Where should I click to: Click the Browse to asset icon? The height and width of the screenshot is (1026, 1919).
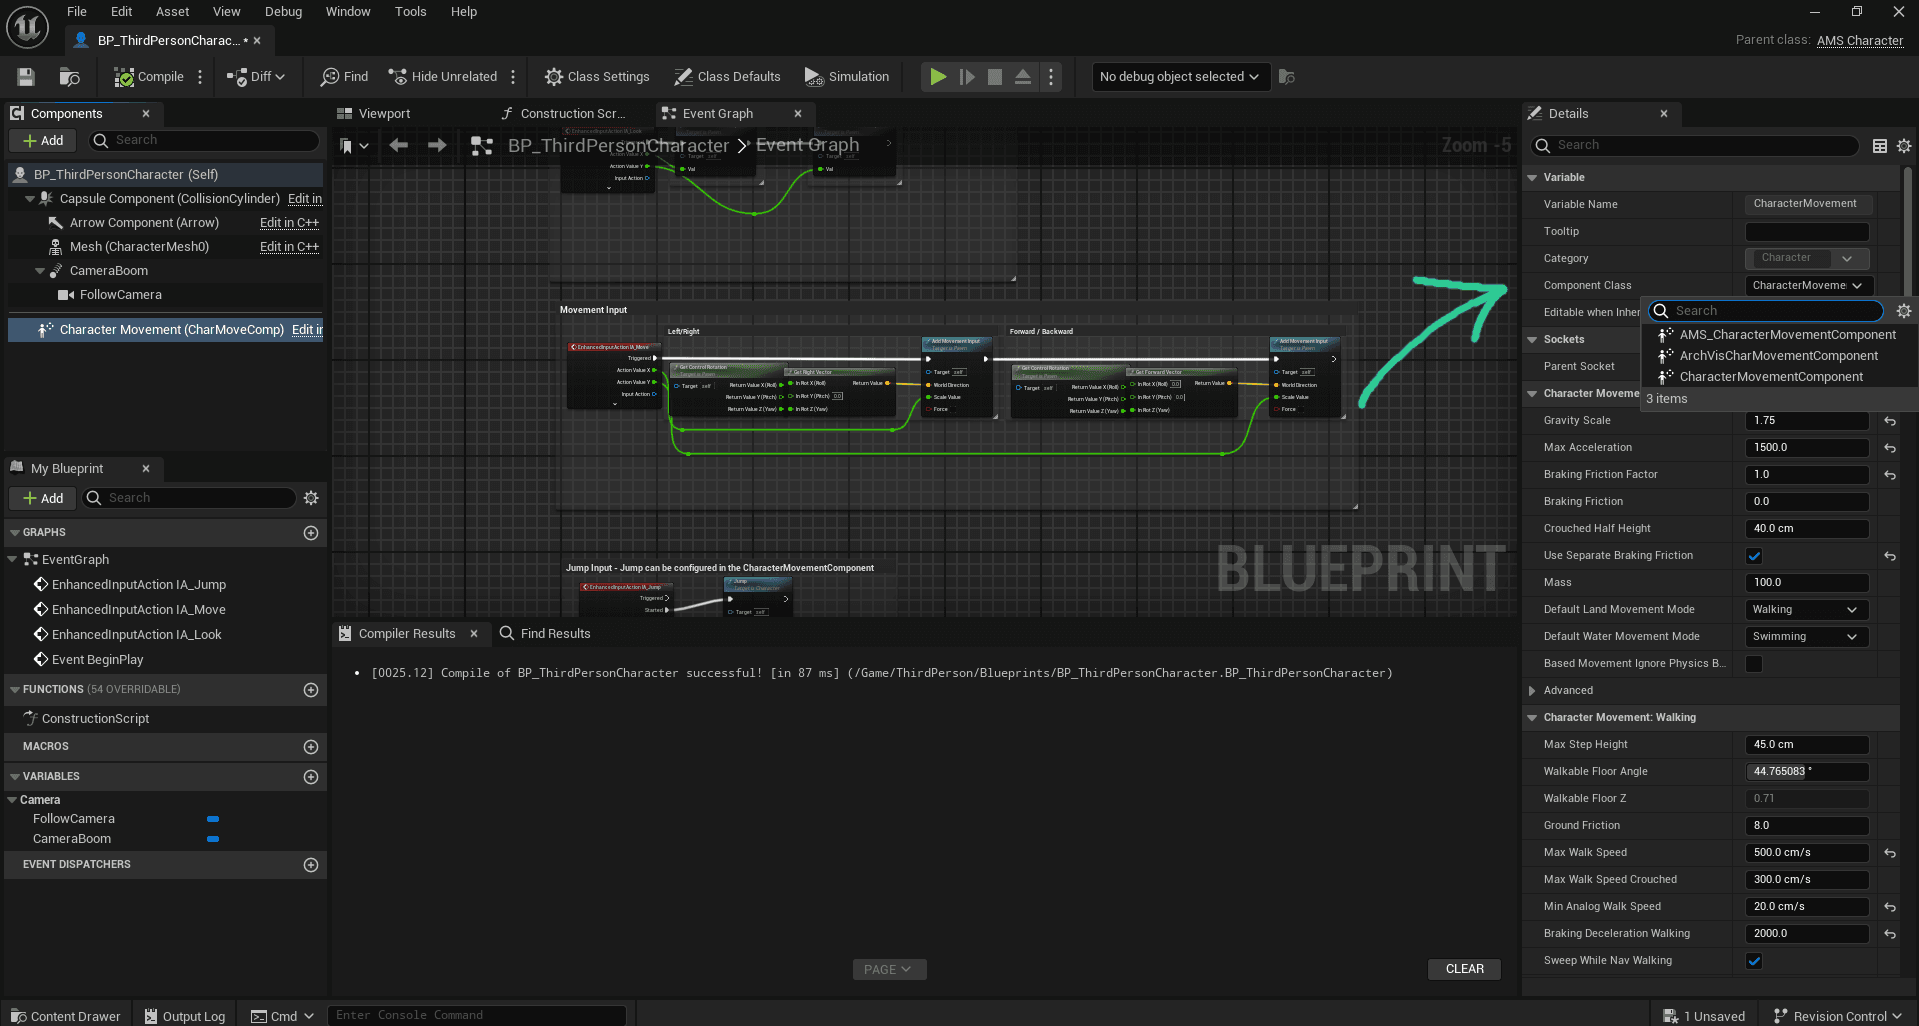coord(69,77)
